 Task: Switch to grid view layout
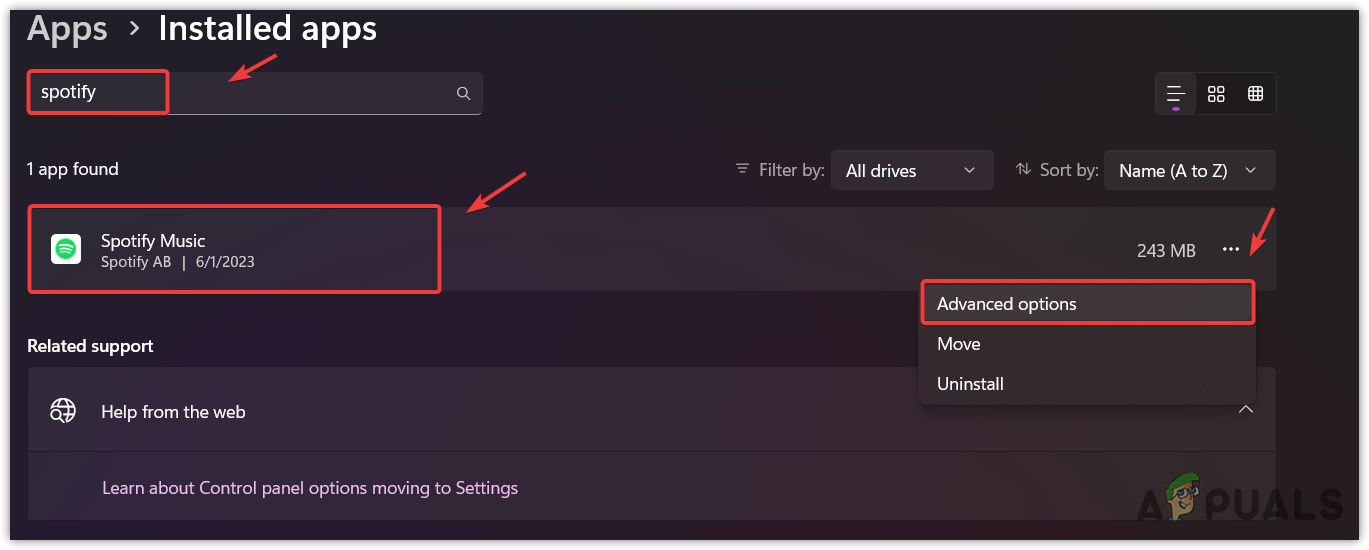pos(1216,94)
